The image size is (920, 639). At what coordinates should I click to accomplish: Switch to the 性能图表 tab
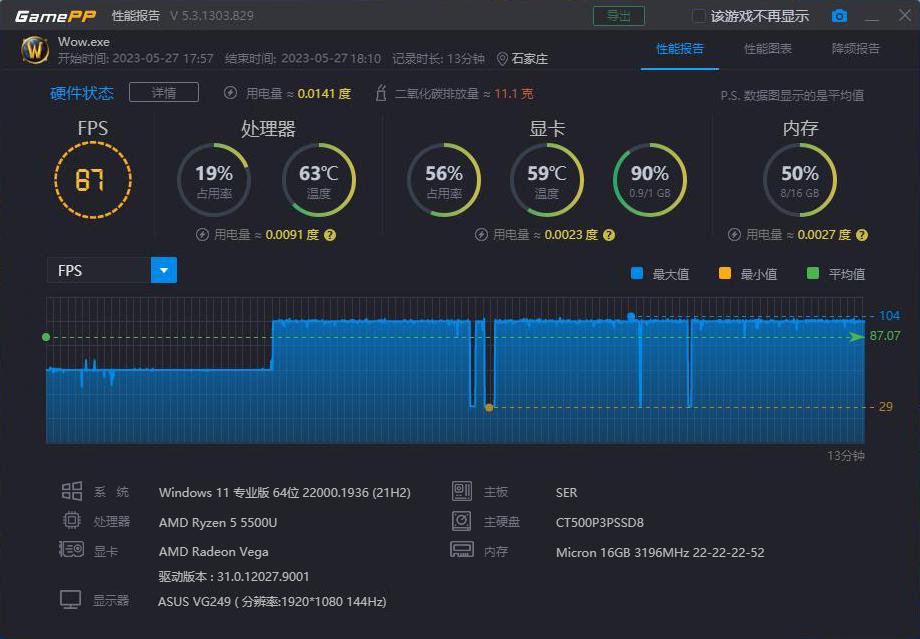tap(768, 49)
